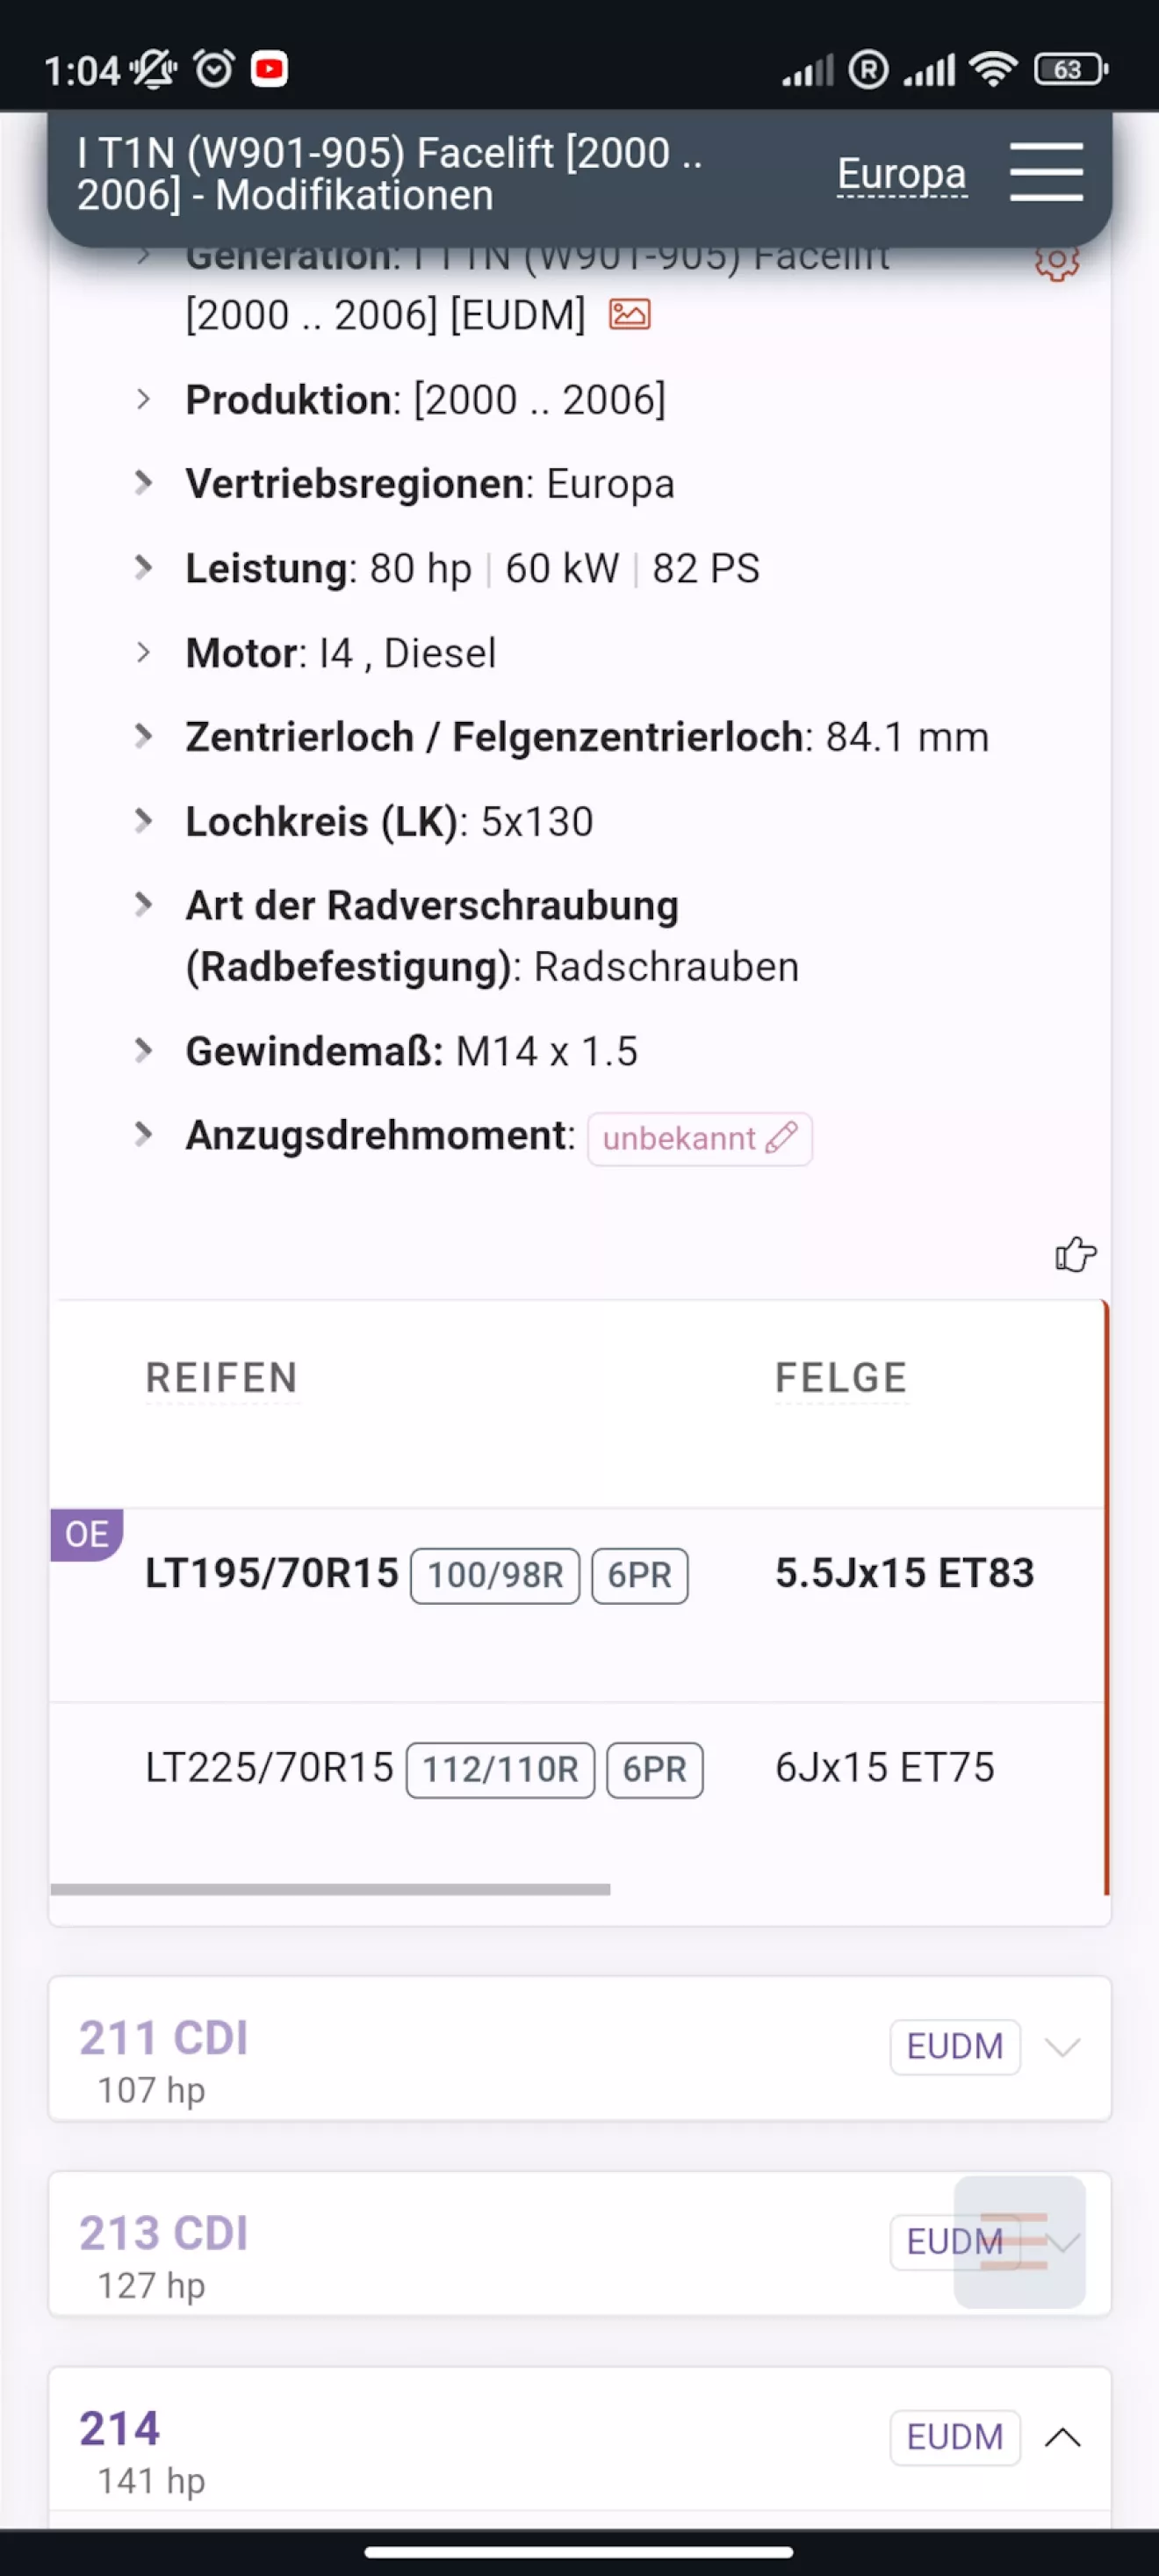
Task: Click the generation image gallery icon
Action: coord(630,314)
